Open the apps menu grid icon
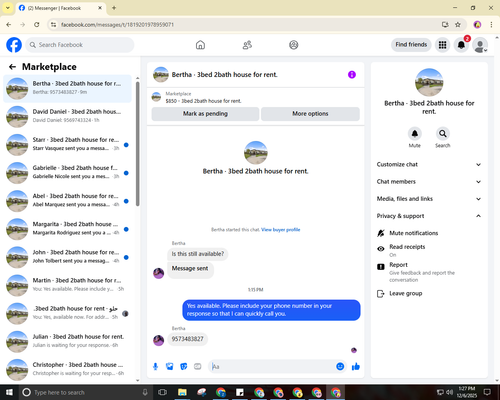 (x=442, y=45)
